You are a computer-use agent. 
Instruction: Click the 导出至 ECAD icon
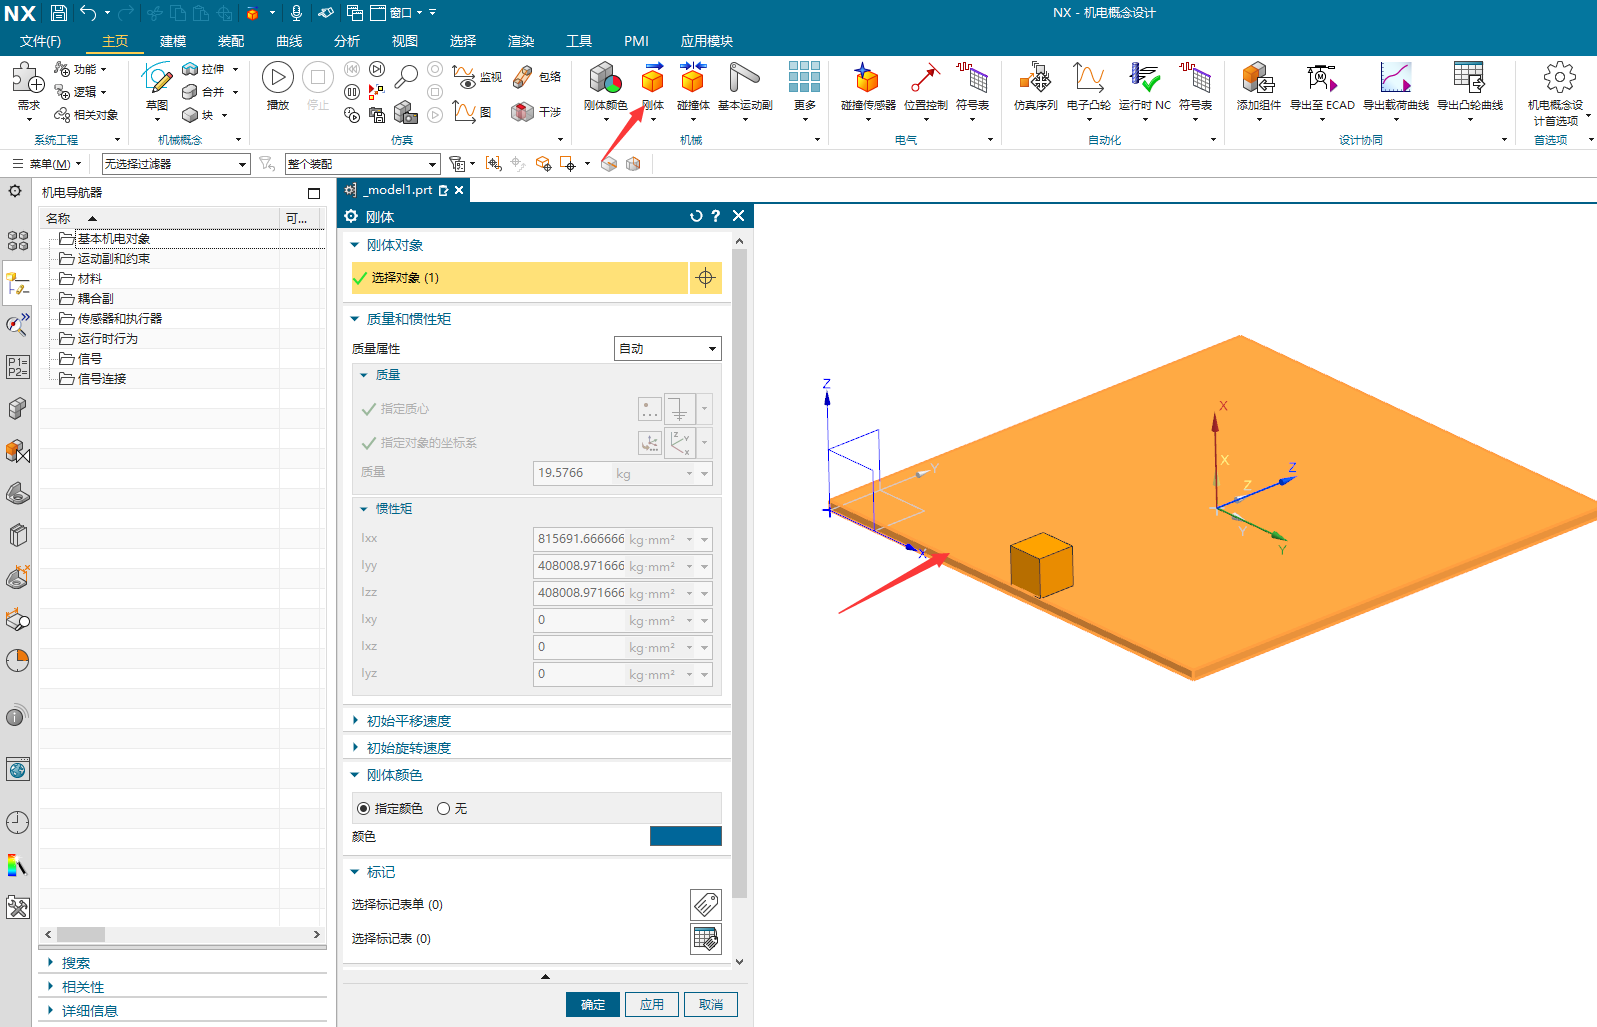[x=1321, y=80]
